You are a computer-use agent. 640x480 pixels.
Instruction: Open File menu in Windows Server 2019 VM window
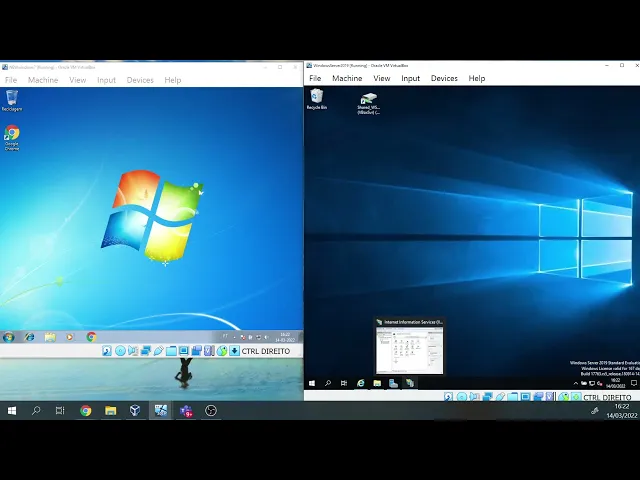pos(315,78)
